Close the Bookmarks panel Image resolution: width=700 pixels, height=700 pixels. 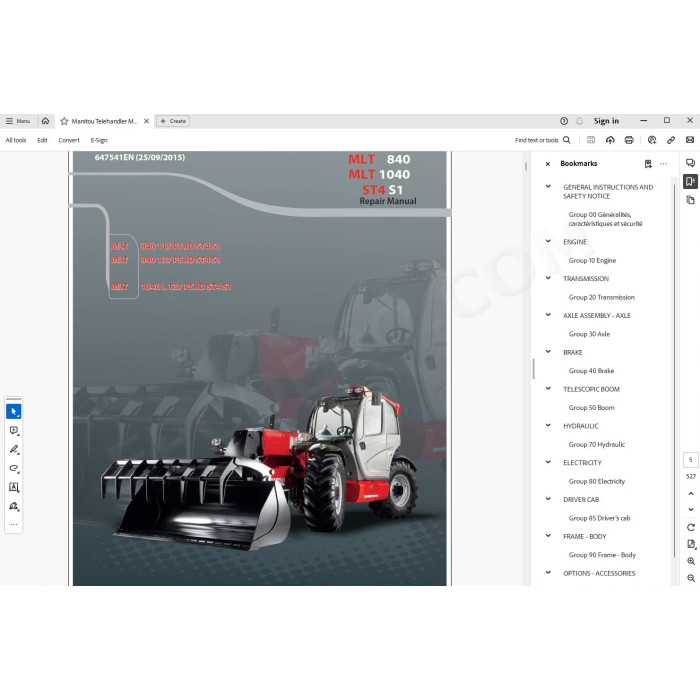click(548, 164)
